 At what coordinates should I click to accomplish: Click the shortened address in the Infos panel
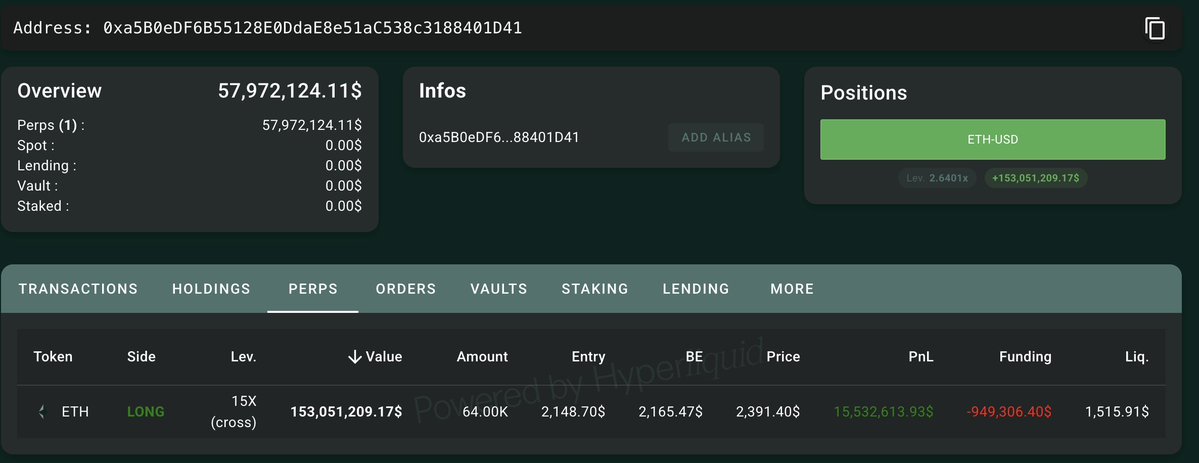(499, 137)
